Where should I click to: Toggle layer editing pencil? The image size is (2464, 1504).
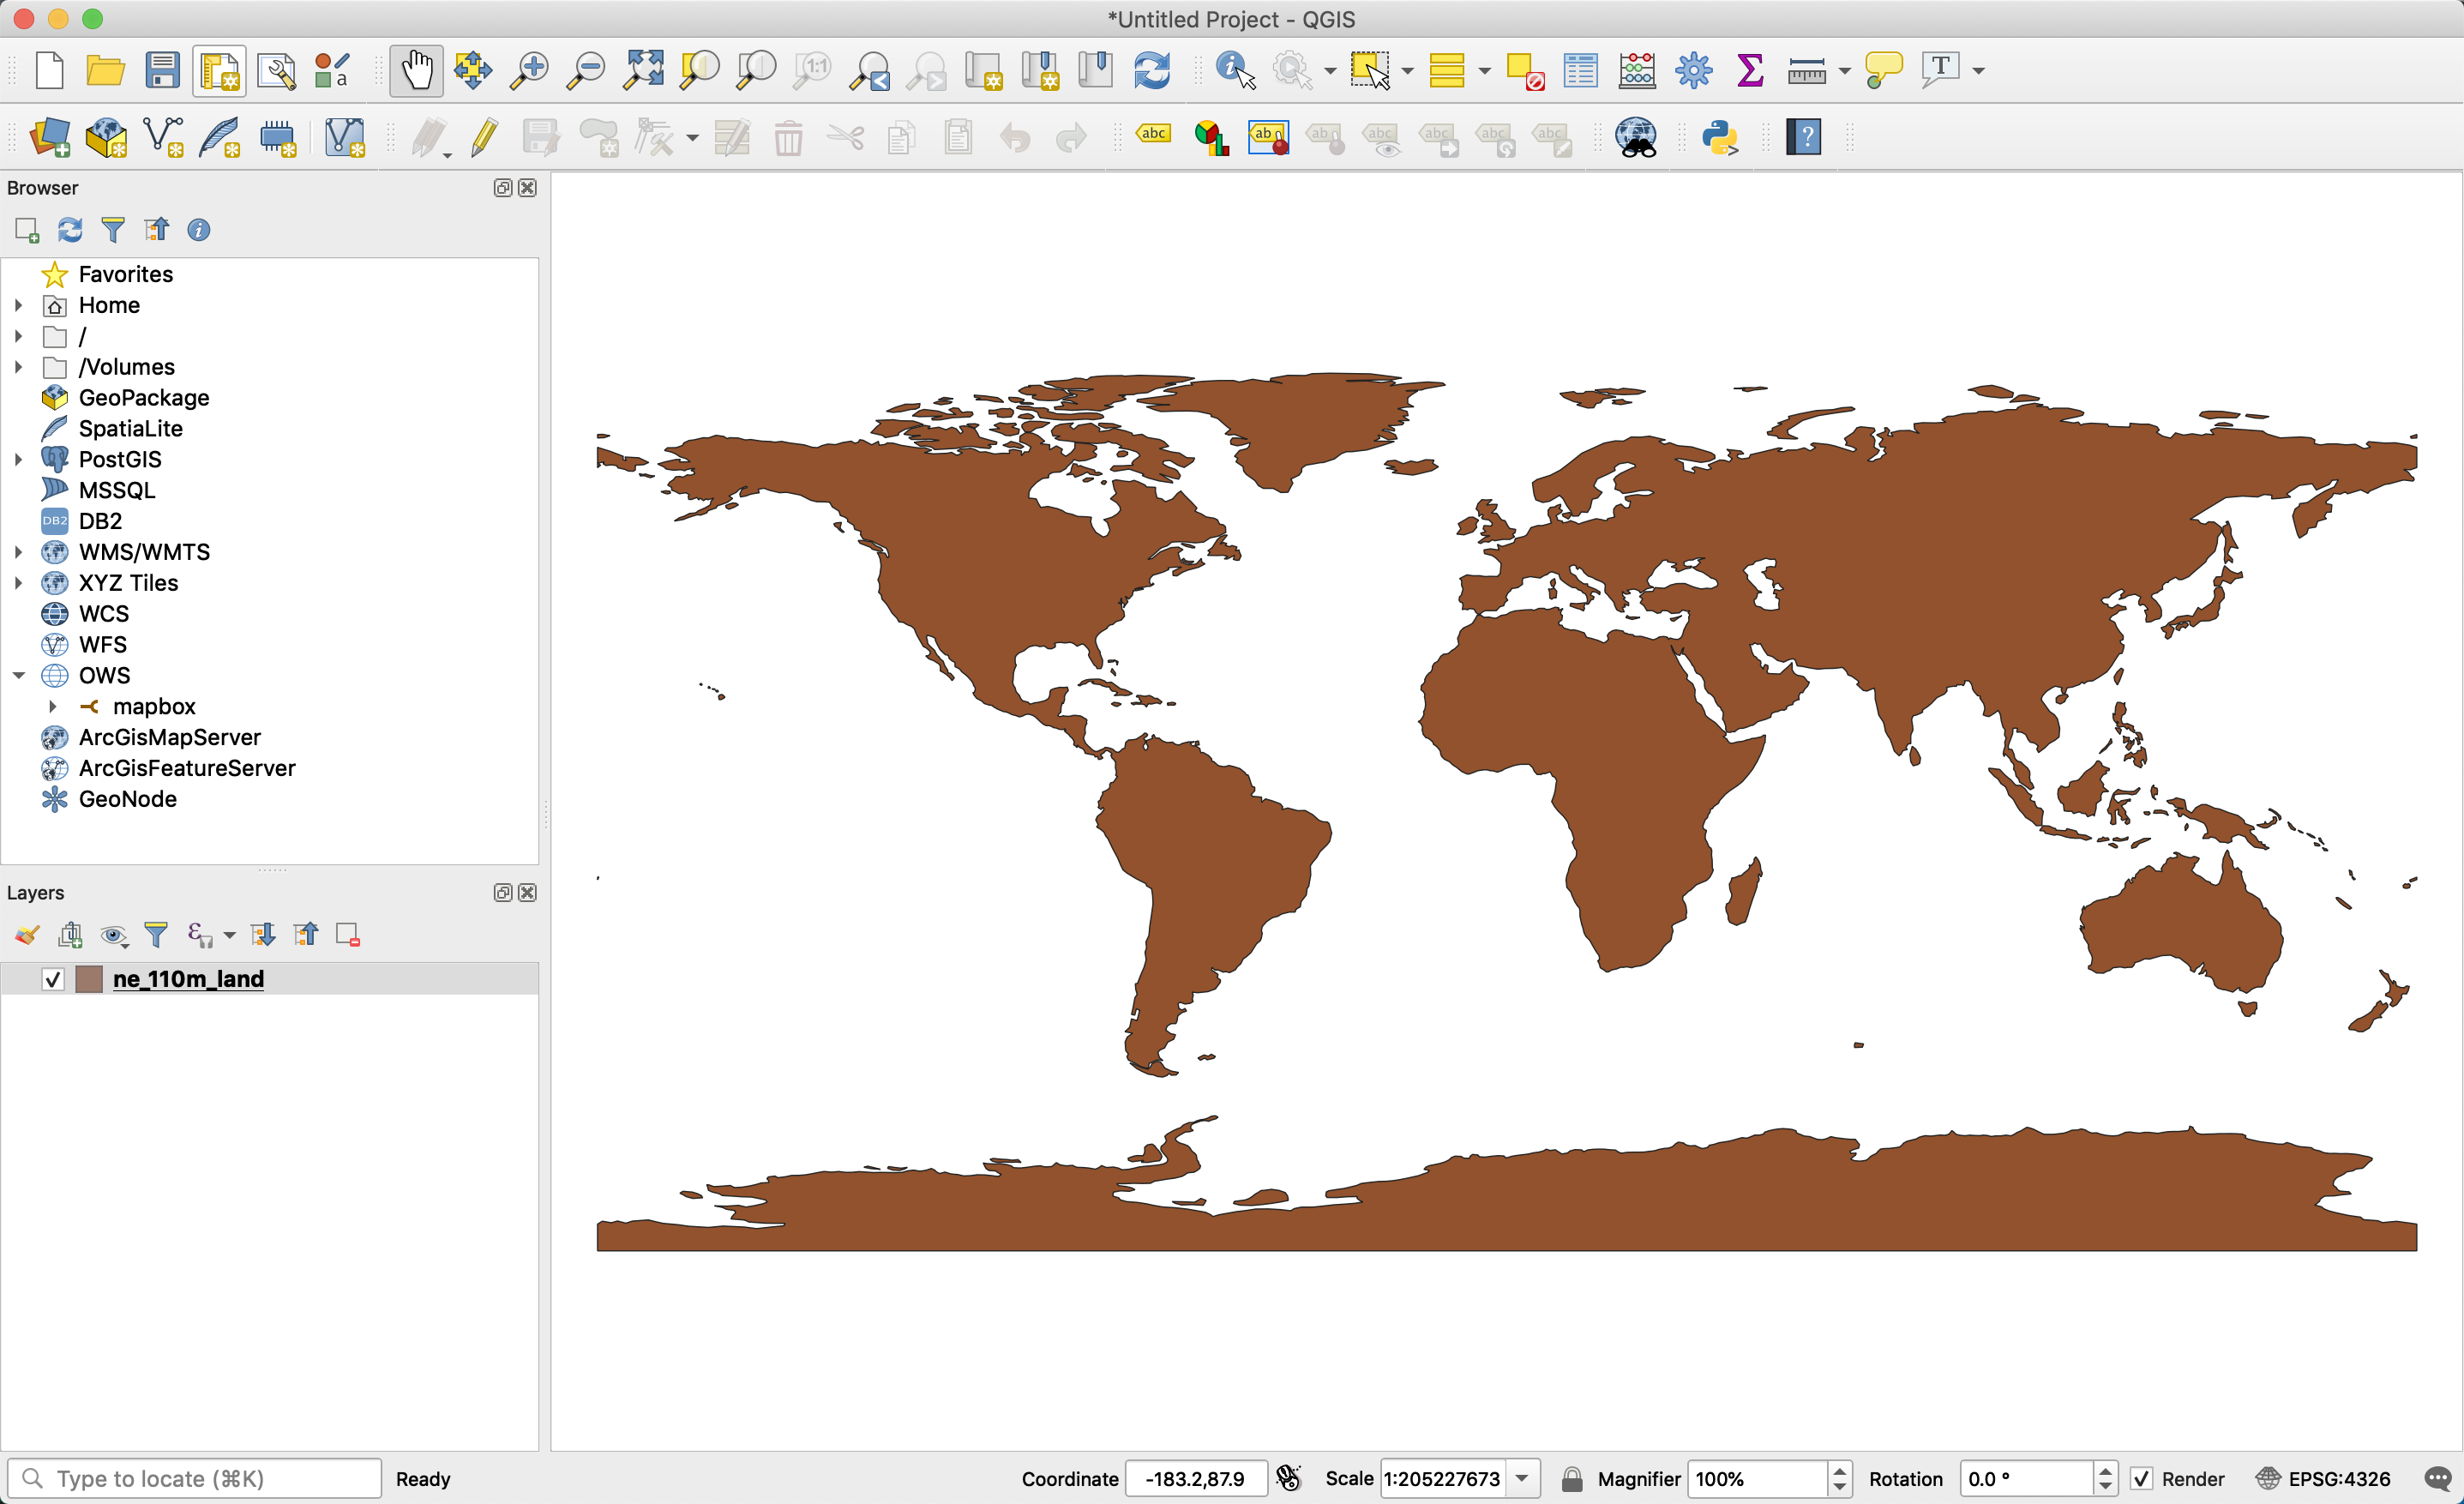[x=485, y=138]
